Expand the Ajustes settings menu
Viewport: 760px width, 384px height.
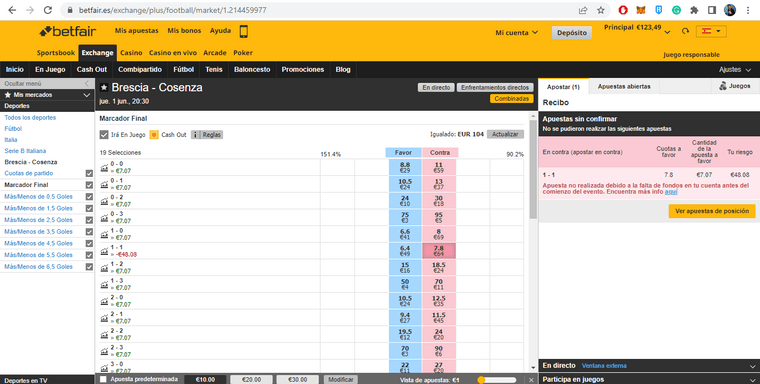(x=735, y=70)
